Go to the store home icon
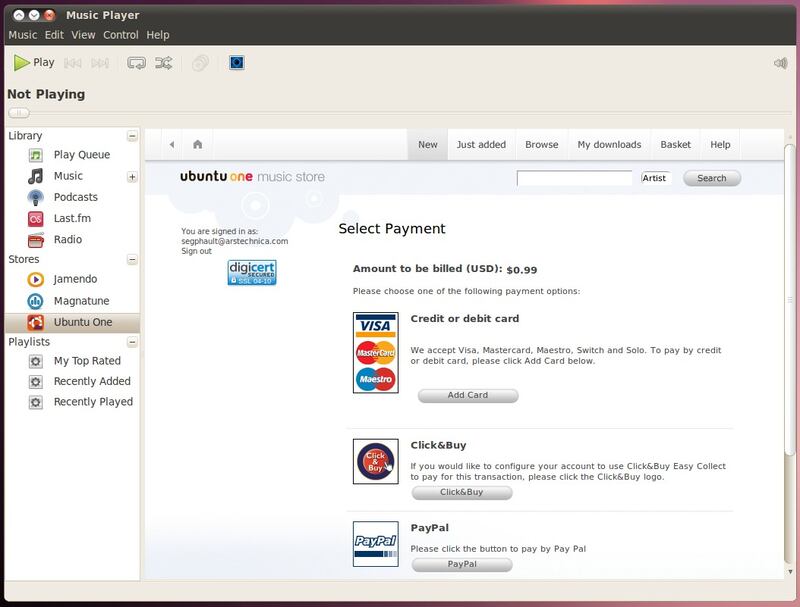The height and width of the screenshot is (607, 800). [198, 144]
